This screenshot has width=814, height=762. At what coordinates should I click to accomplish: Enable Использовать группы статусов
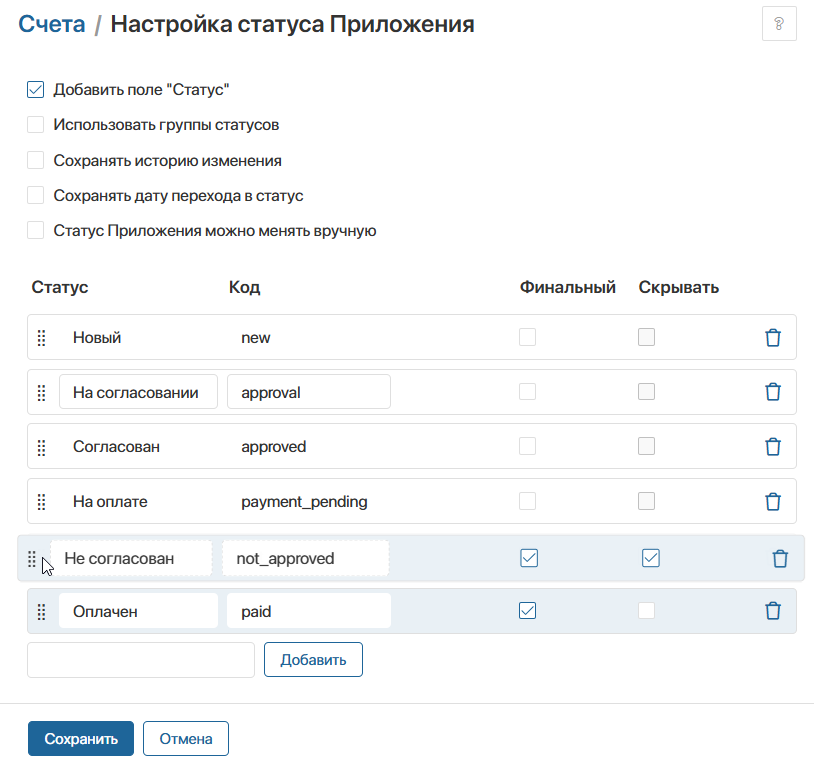pos(35,125)
